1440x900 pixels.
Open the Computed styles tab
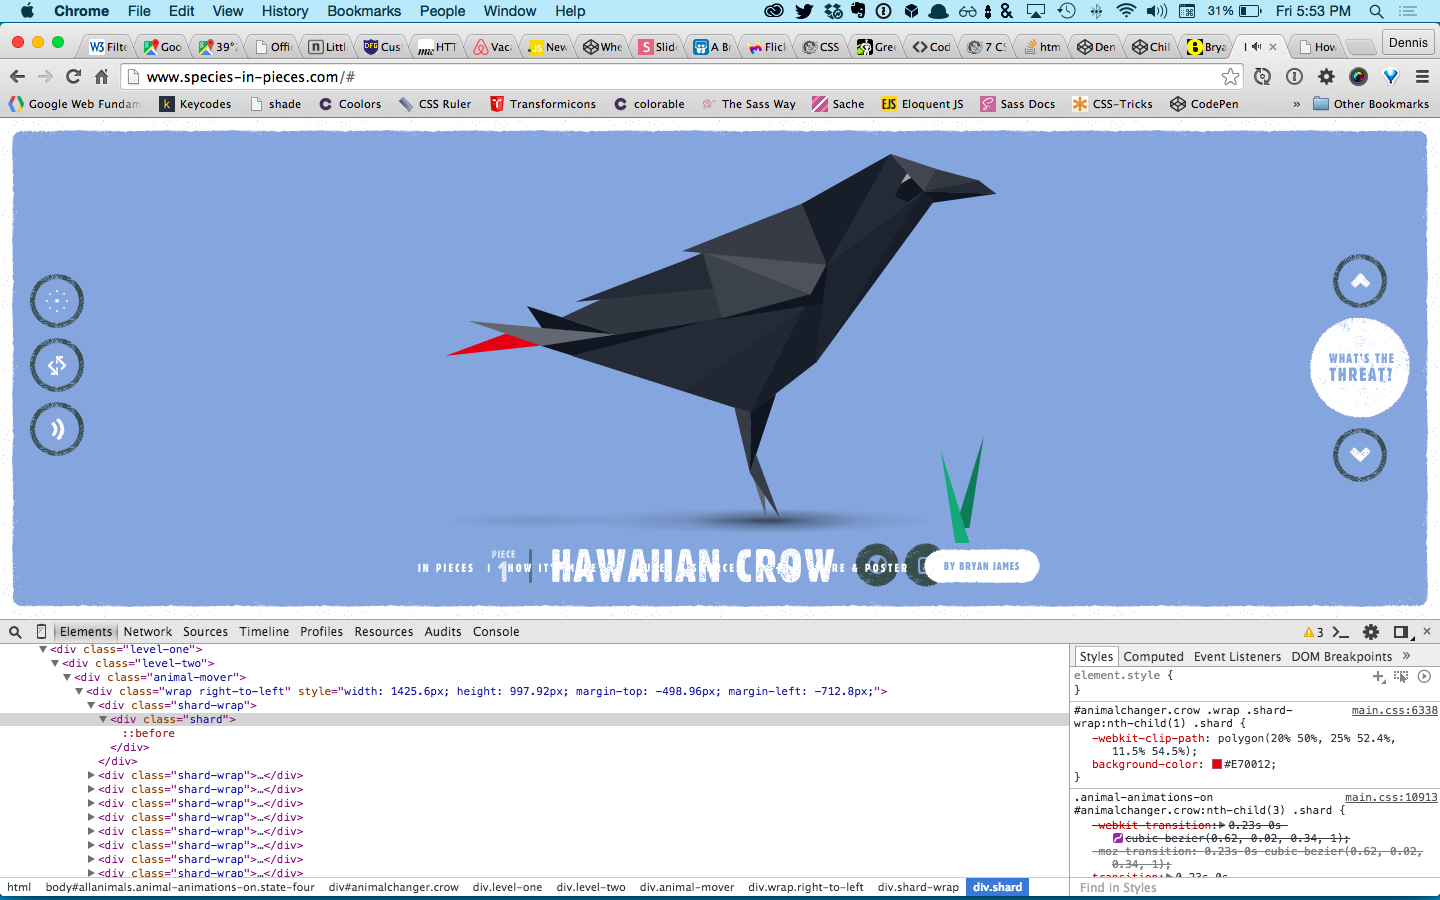[x=1153, y=657]
